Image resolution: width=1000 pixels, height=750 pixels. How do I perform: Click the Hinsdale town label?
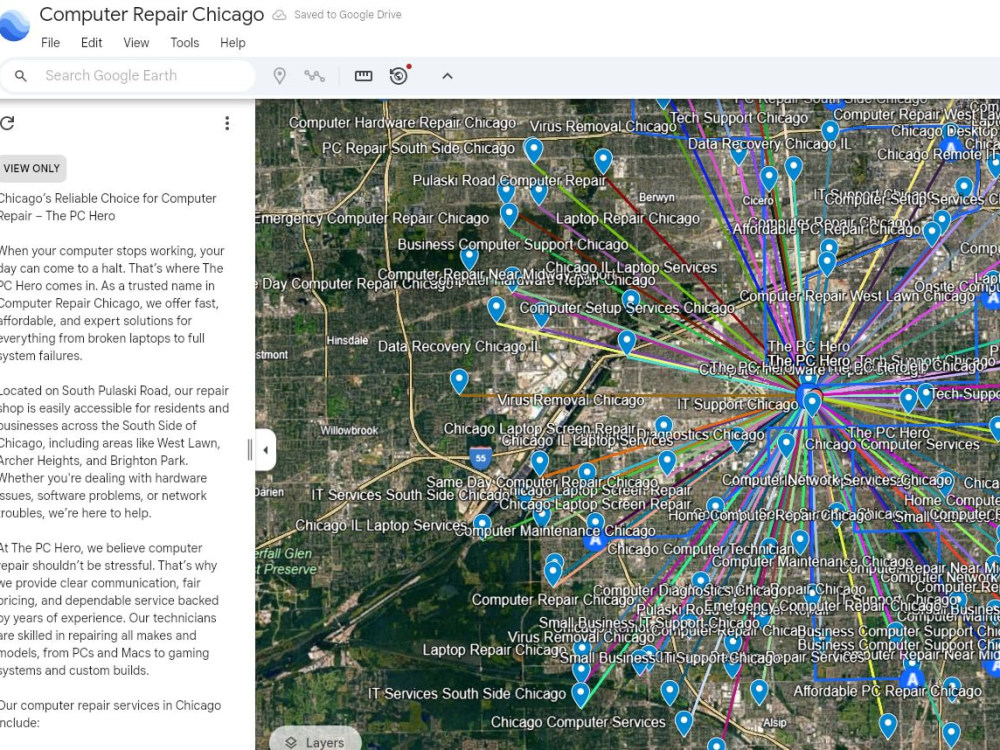point(347,341)
